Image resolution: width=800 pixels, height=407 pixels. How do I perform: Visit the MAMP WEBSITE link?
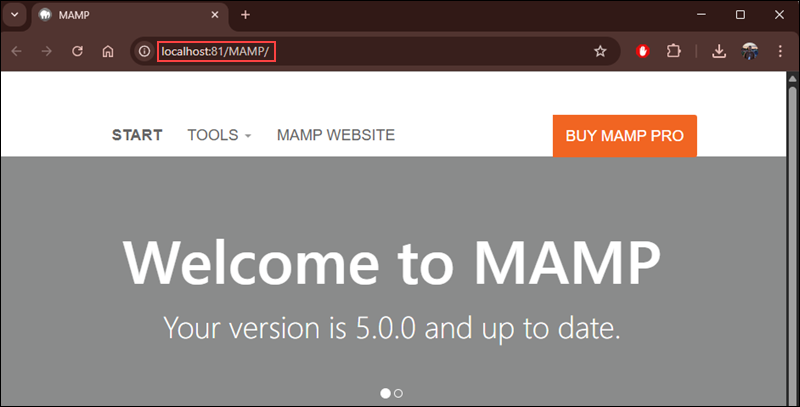(x=336, y=135)
